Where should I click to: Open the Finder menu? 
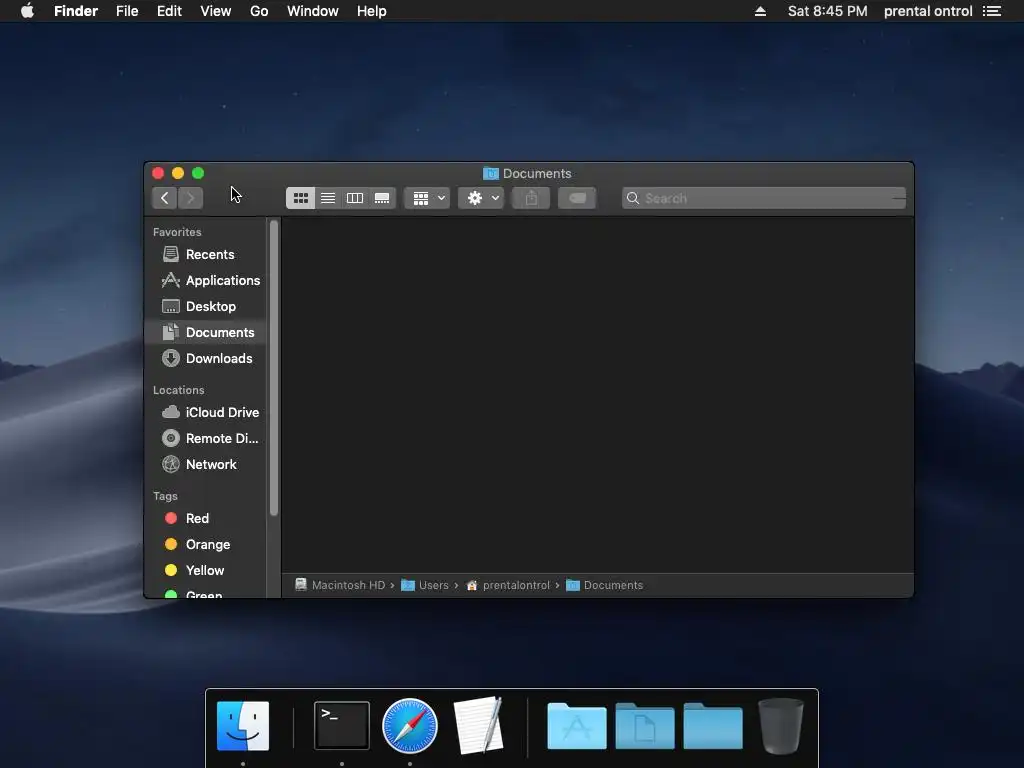76,11
